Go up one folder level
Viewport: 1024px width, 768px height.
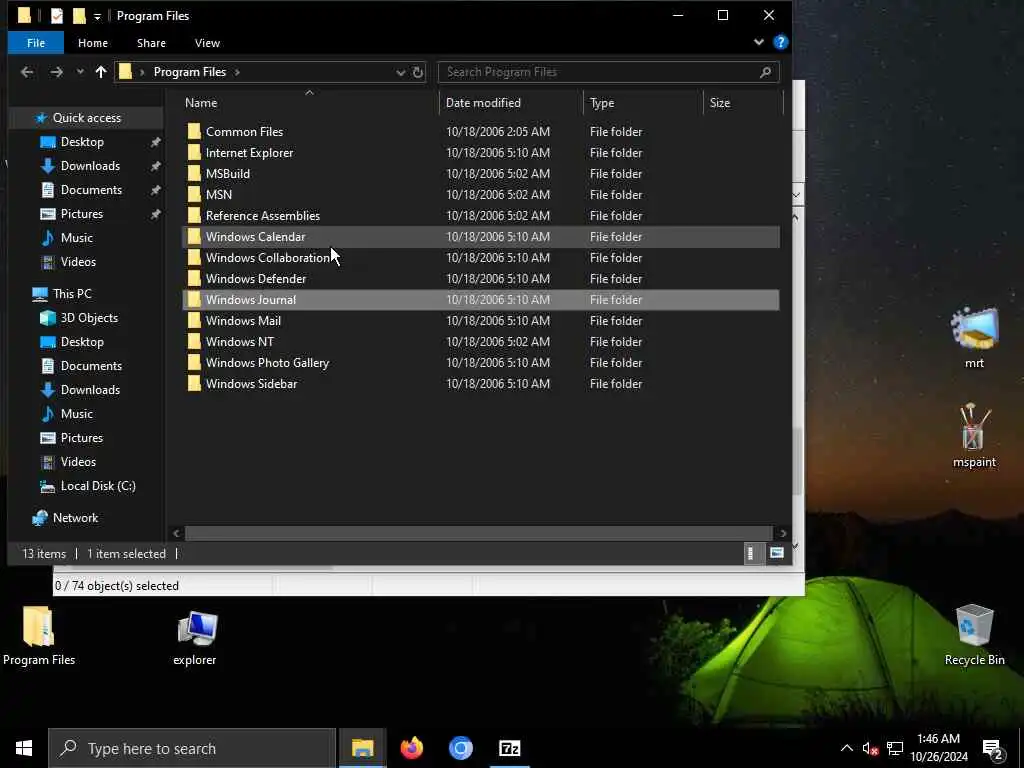point(101,72)
